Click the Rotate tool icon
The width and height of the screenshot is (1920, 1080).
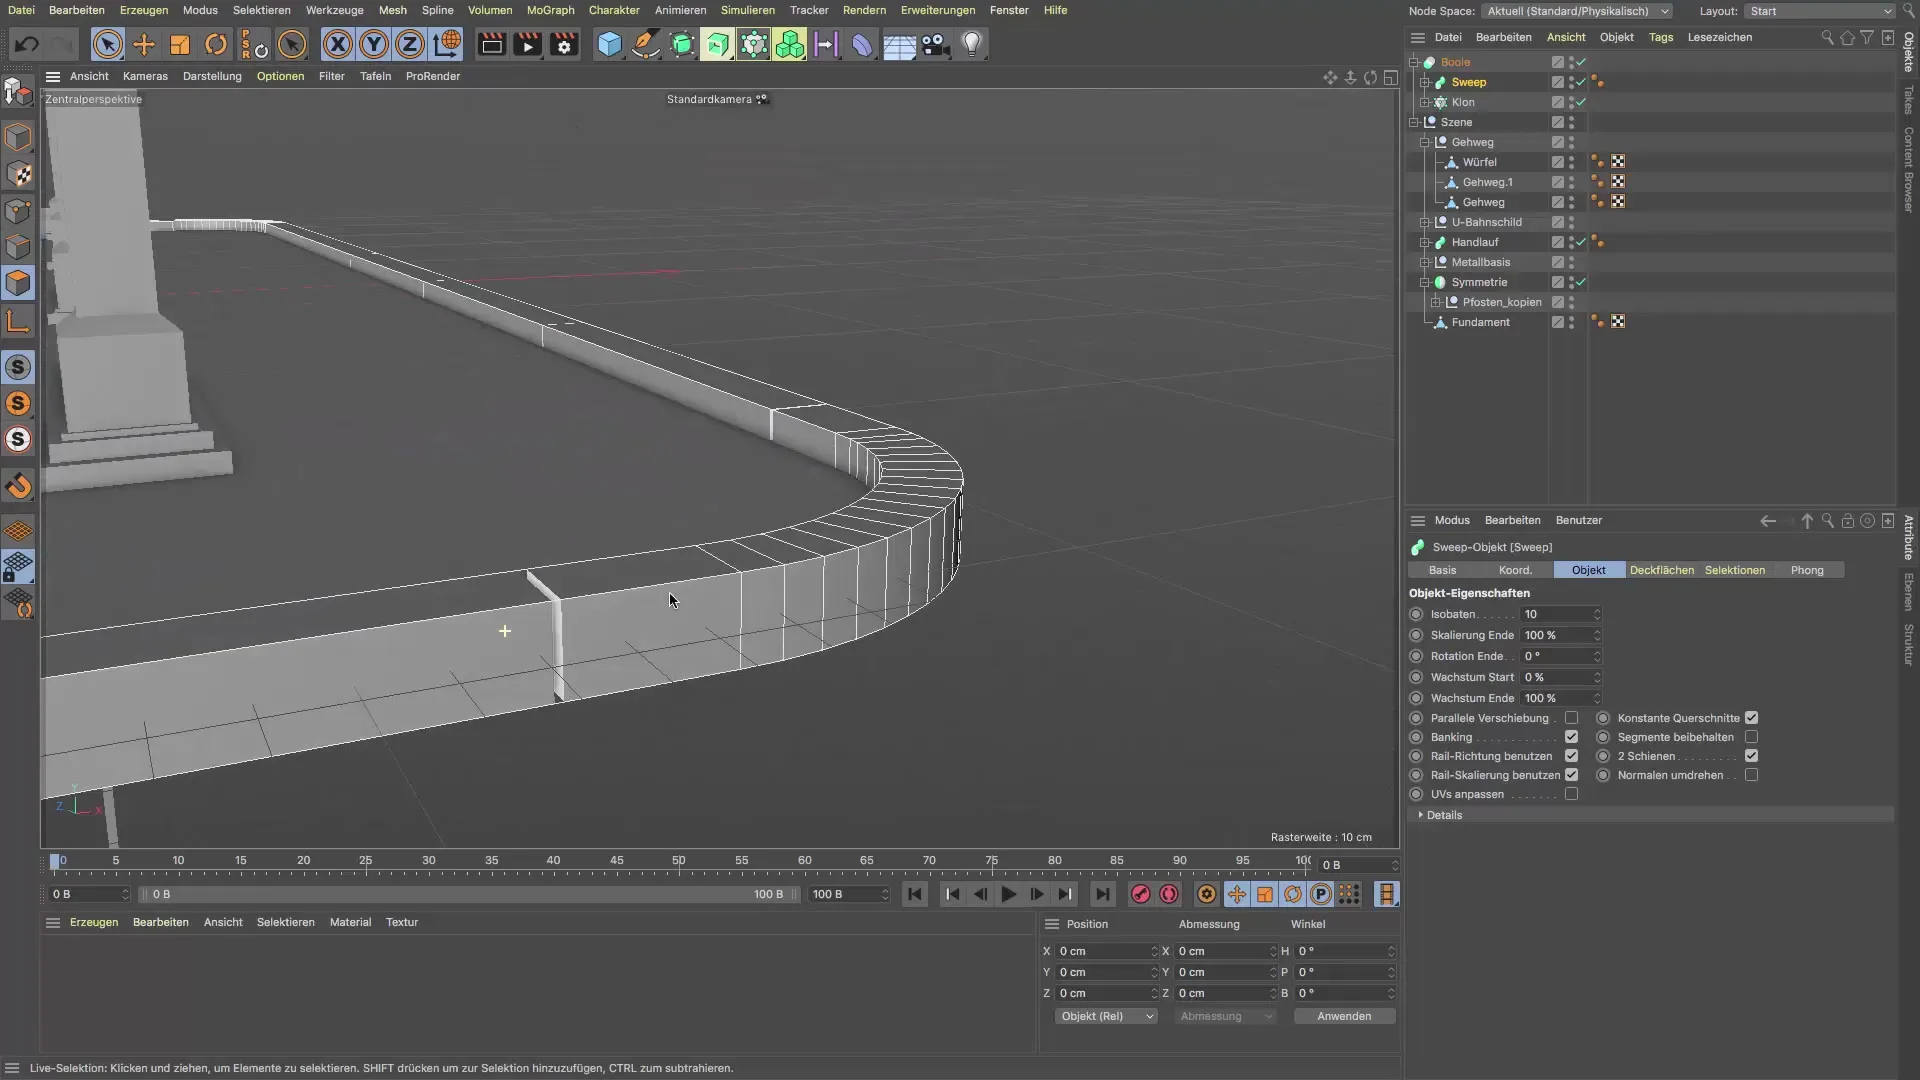(x=216, y=45)
